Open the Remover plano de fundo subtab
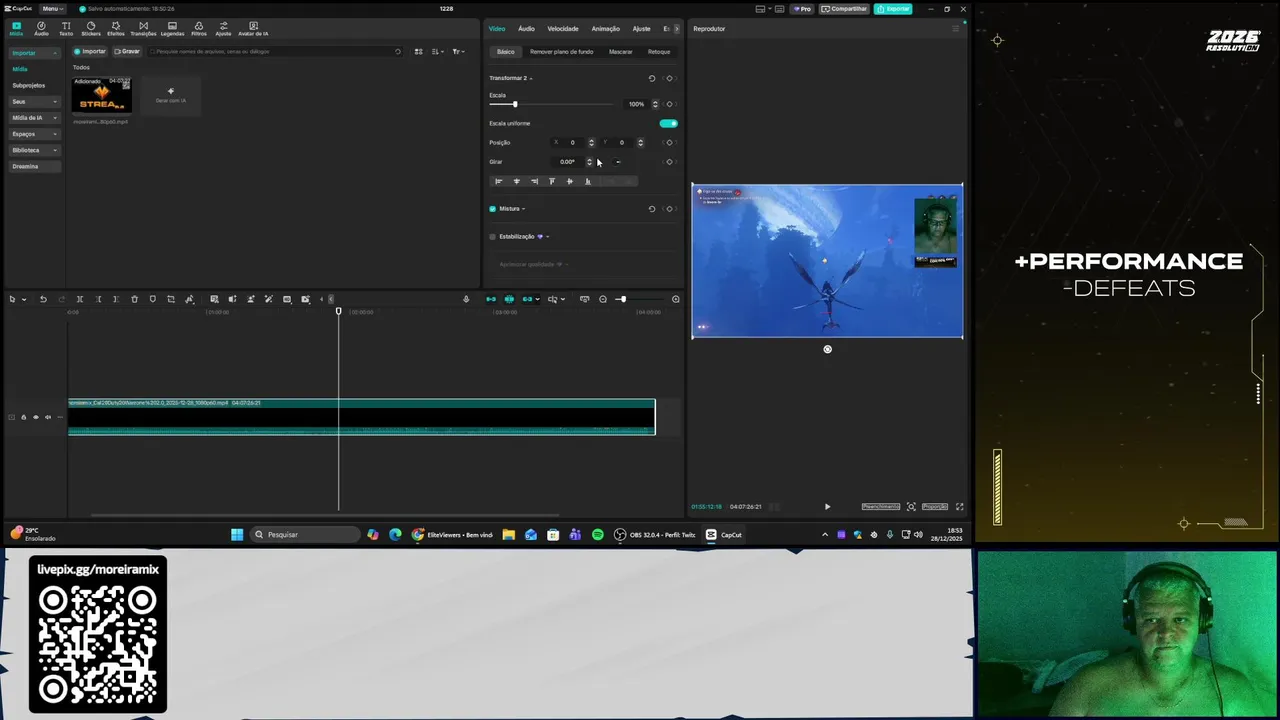Screen dimensions: 1280x720 tap(562, 52)
